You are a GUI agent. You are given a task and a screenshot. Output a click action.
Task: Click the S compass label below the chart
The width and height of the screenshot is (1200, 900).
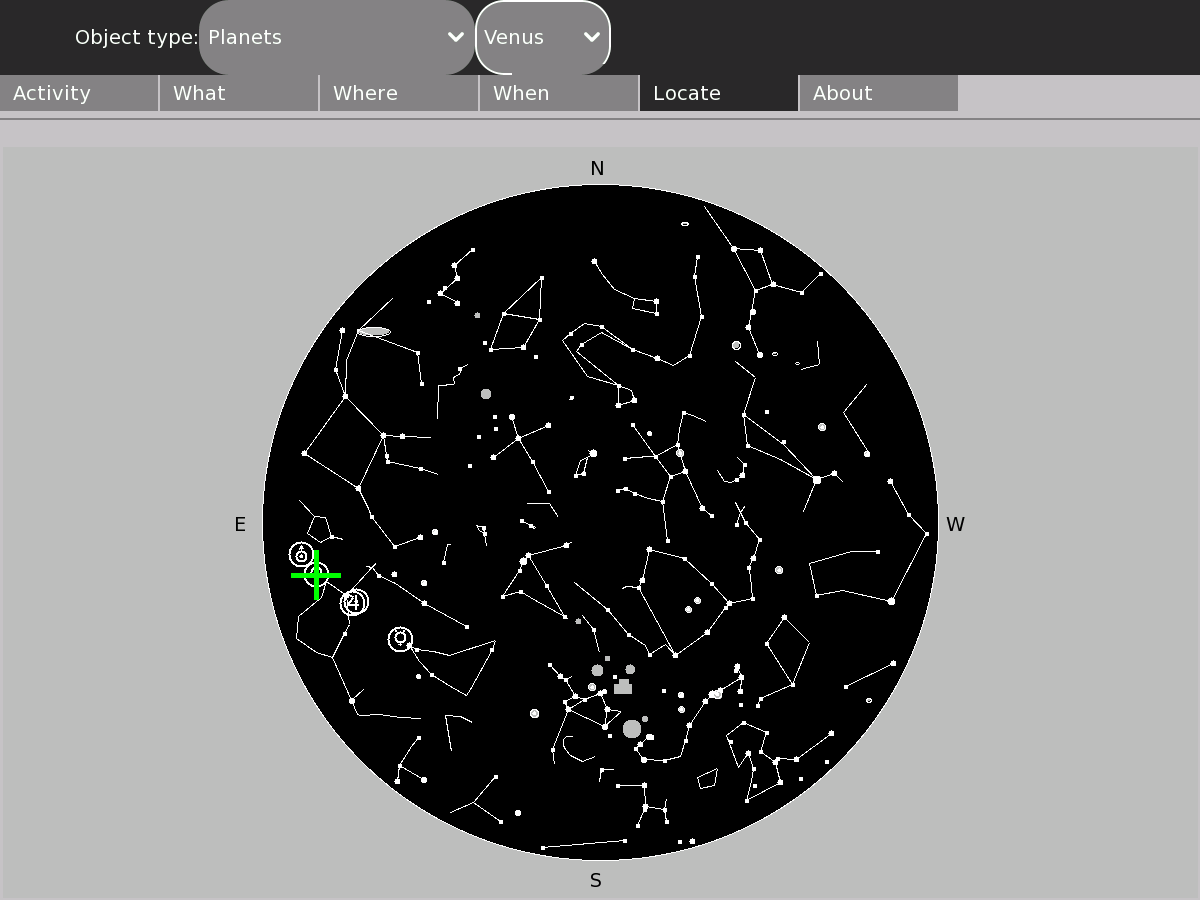tap(596, 881)
